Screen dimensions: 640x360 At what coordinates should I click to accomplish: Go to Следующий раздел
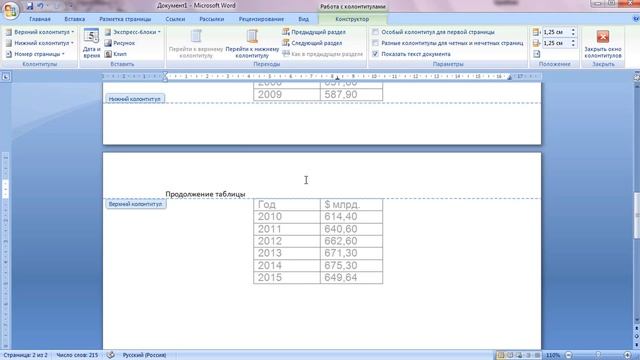point(312,43)
